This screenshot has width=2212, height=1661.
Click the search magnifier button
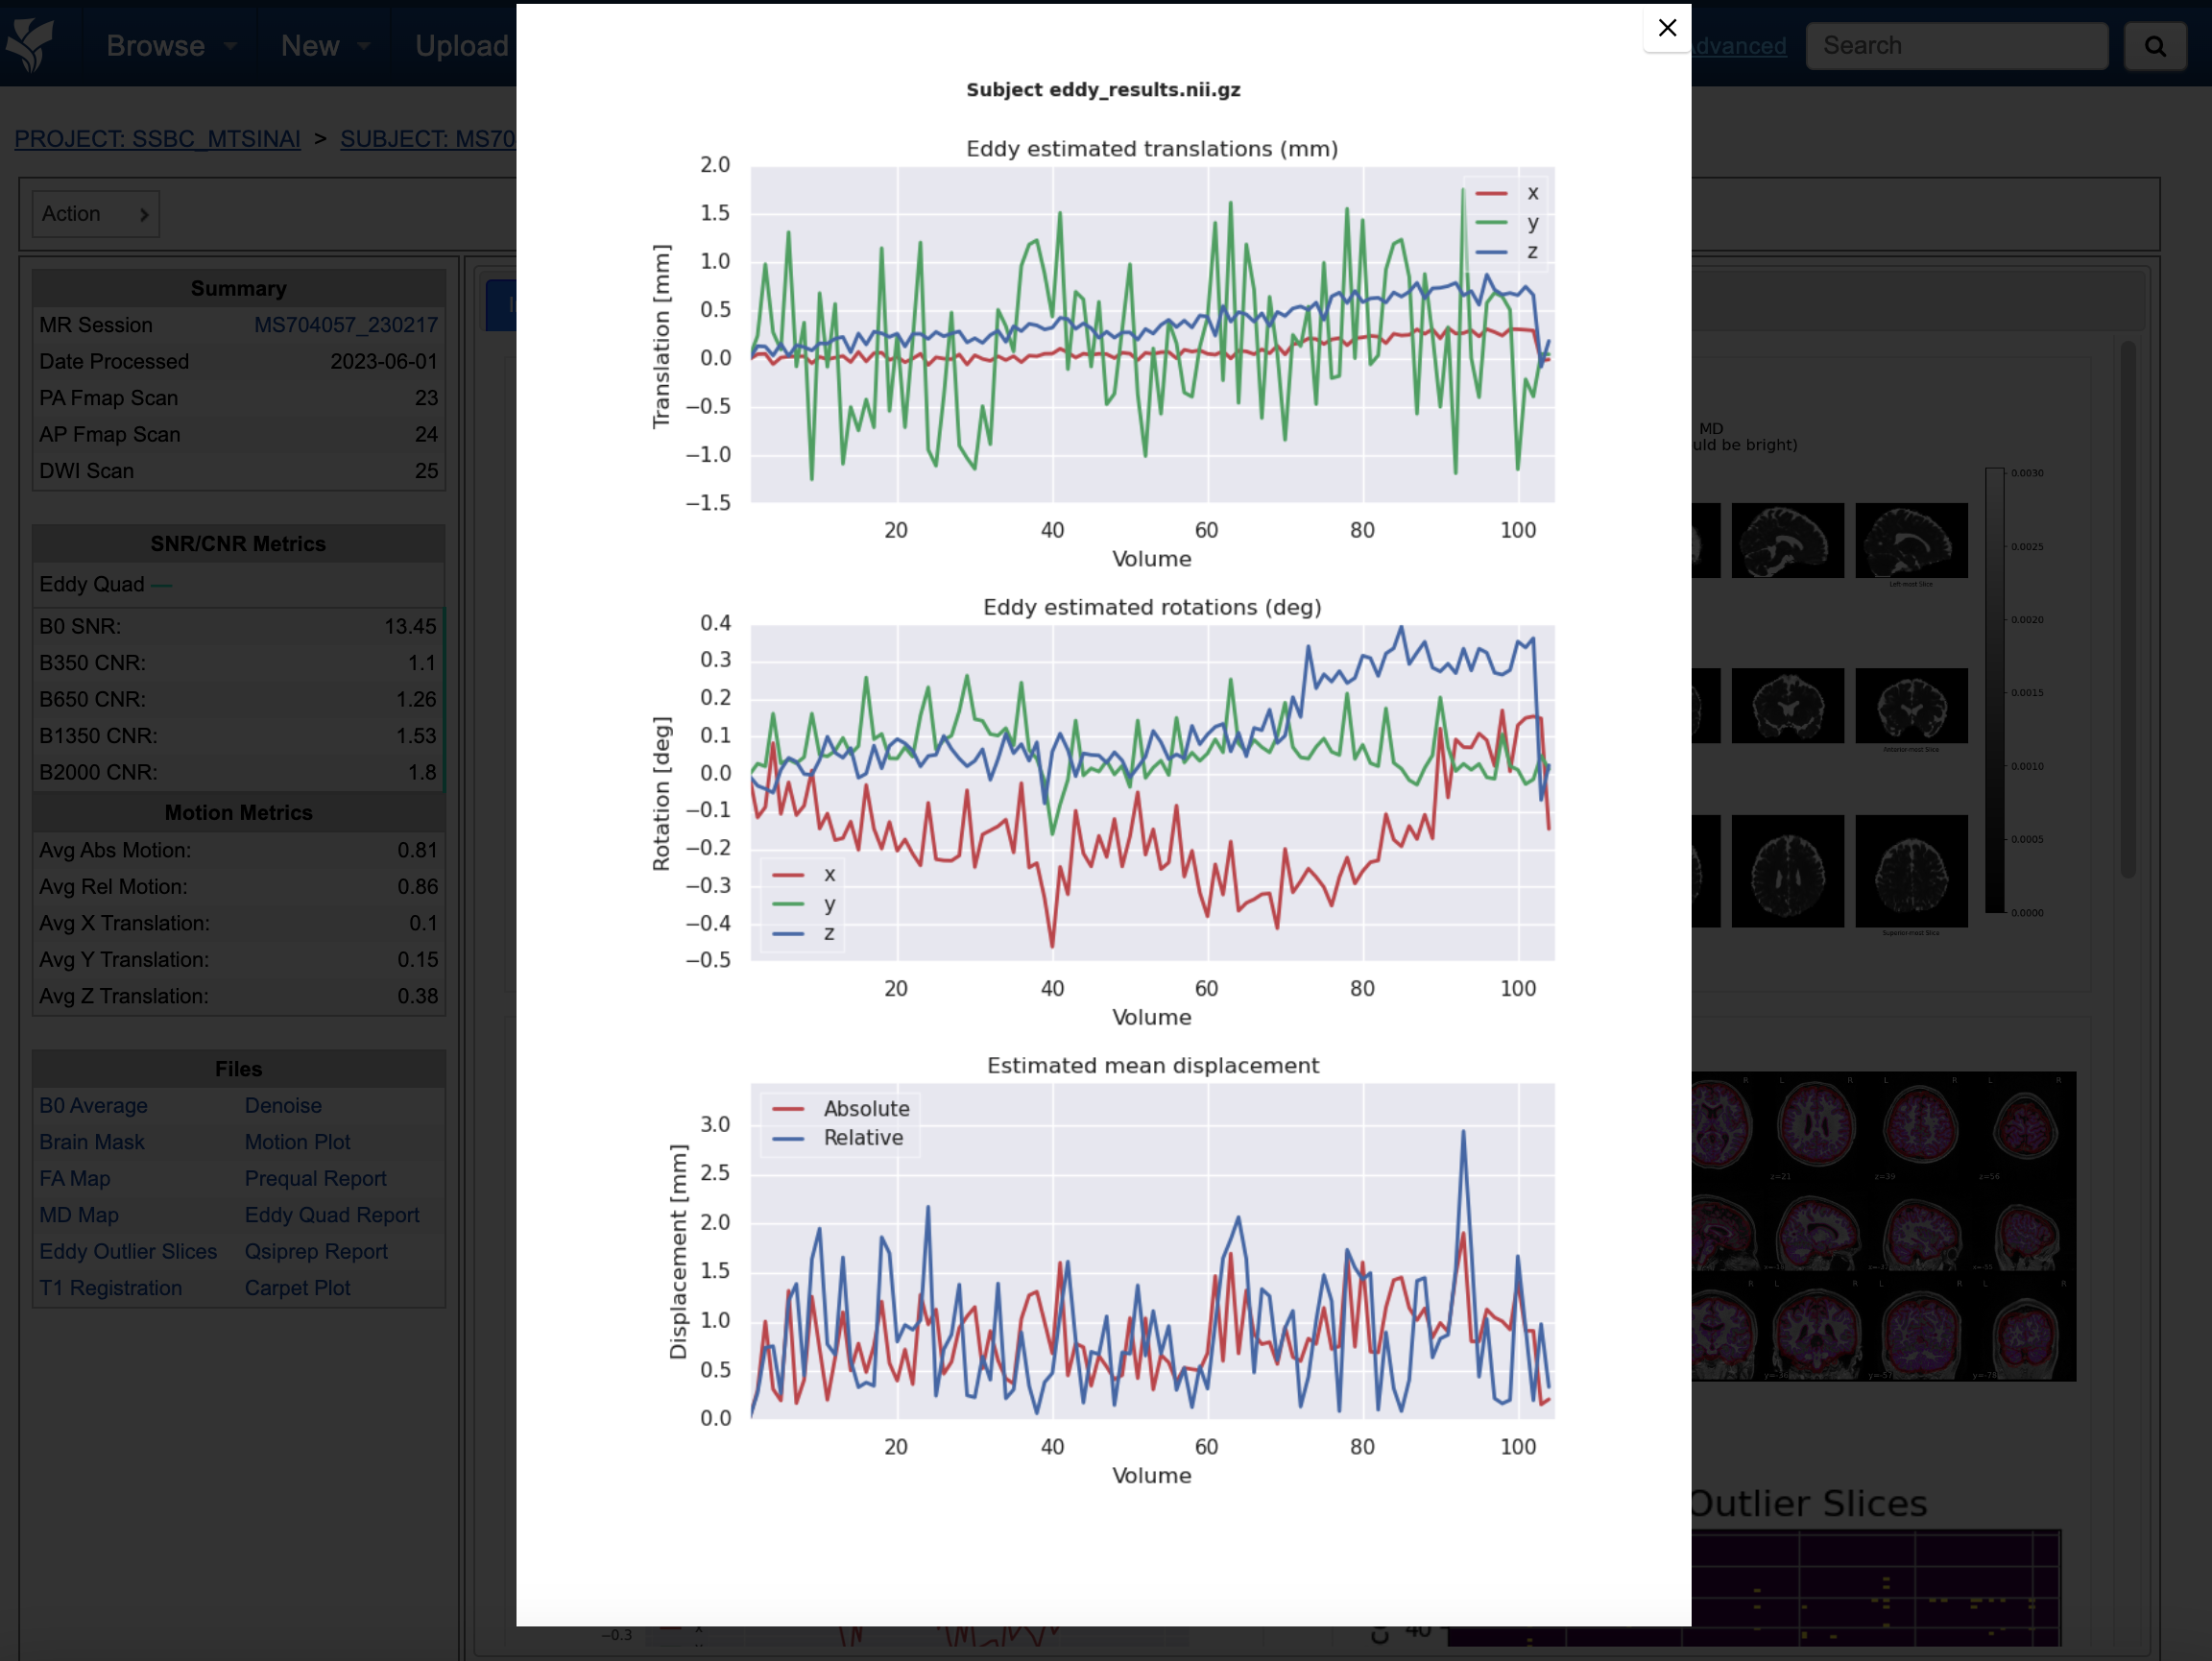2155,46
